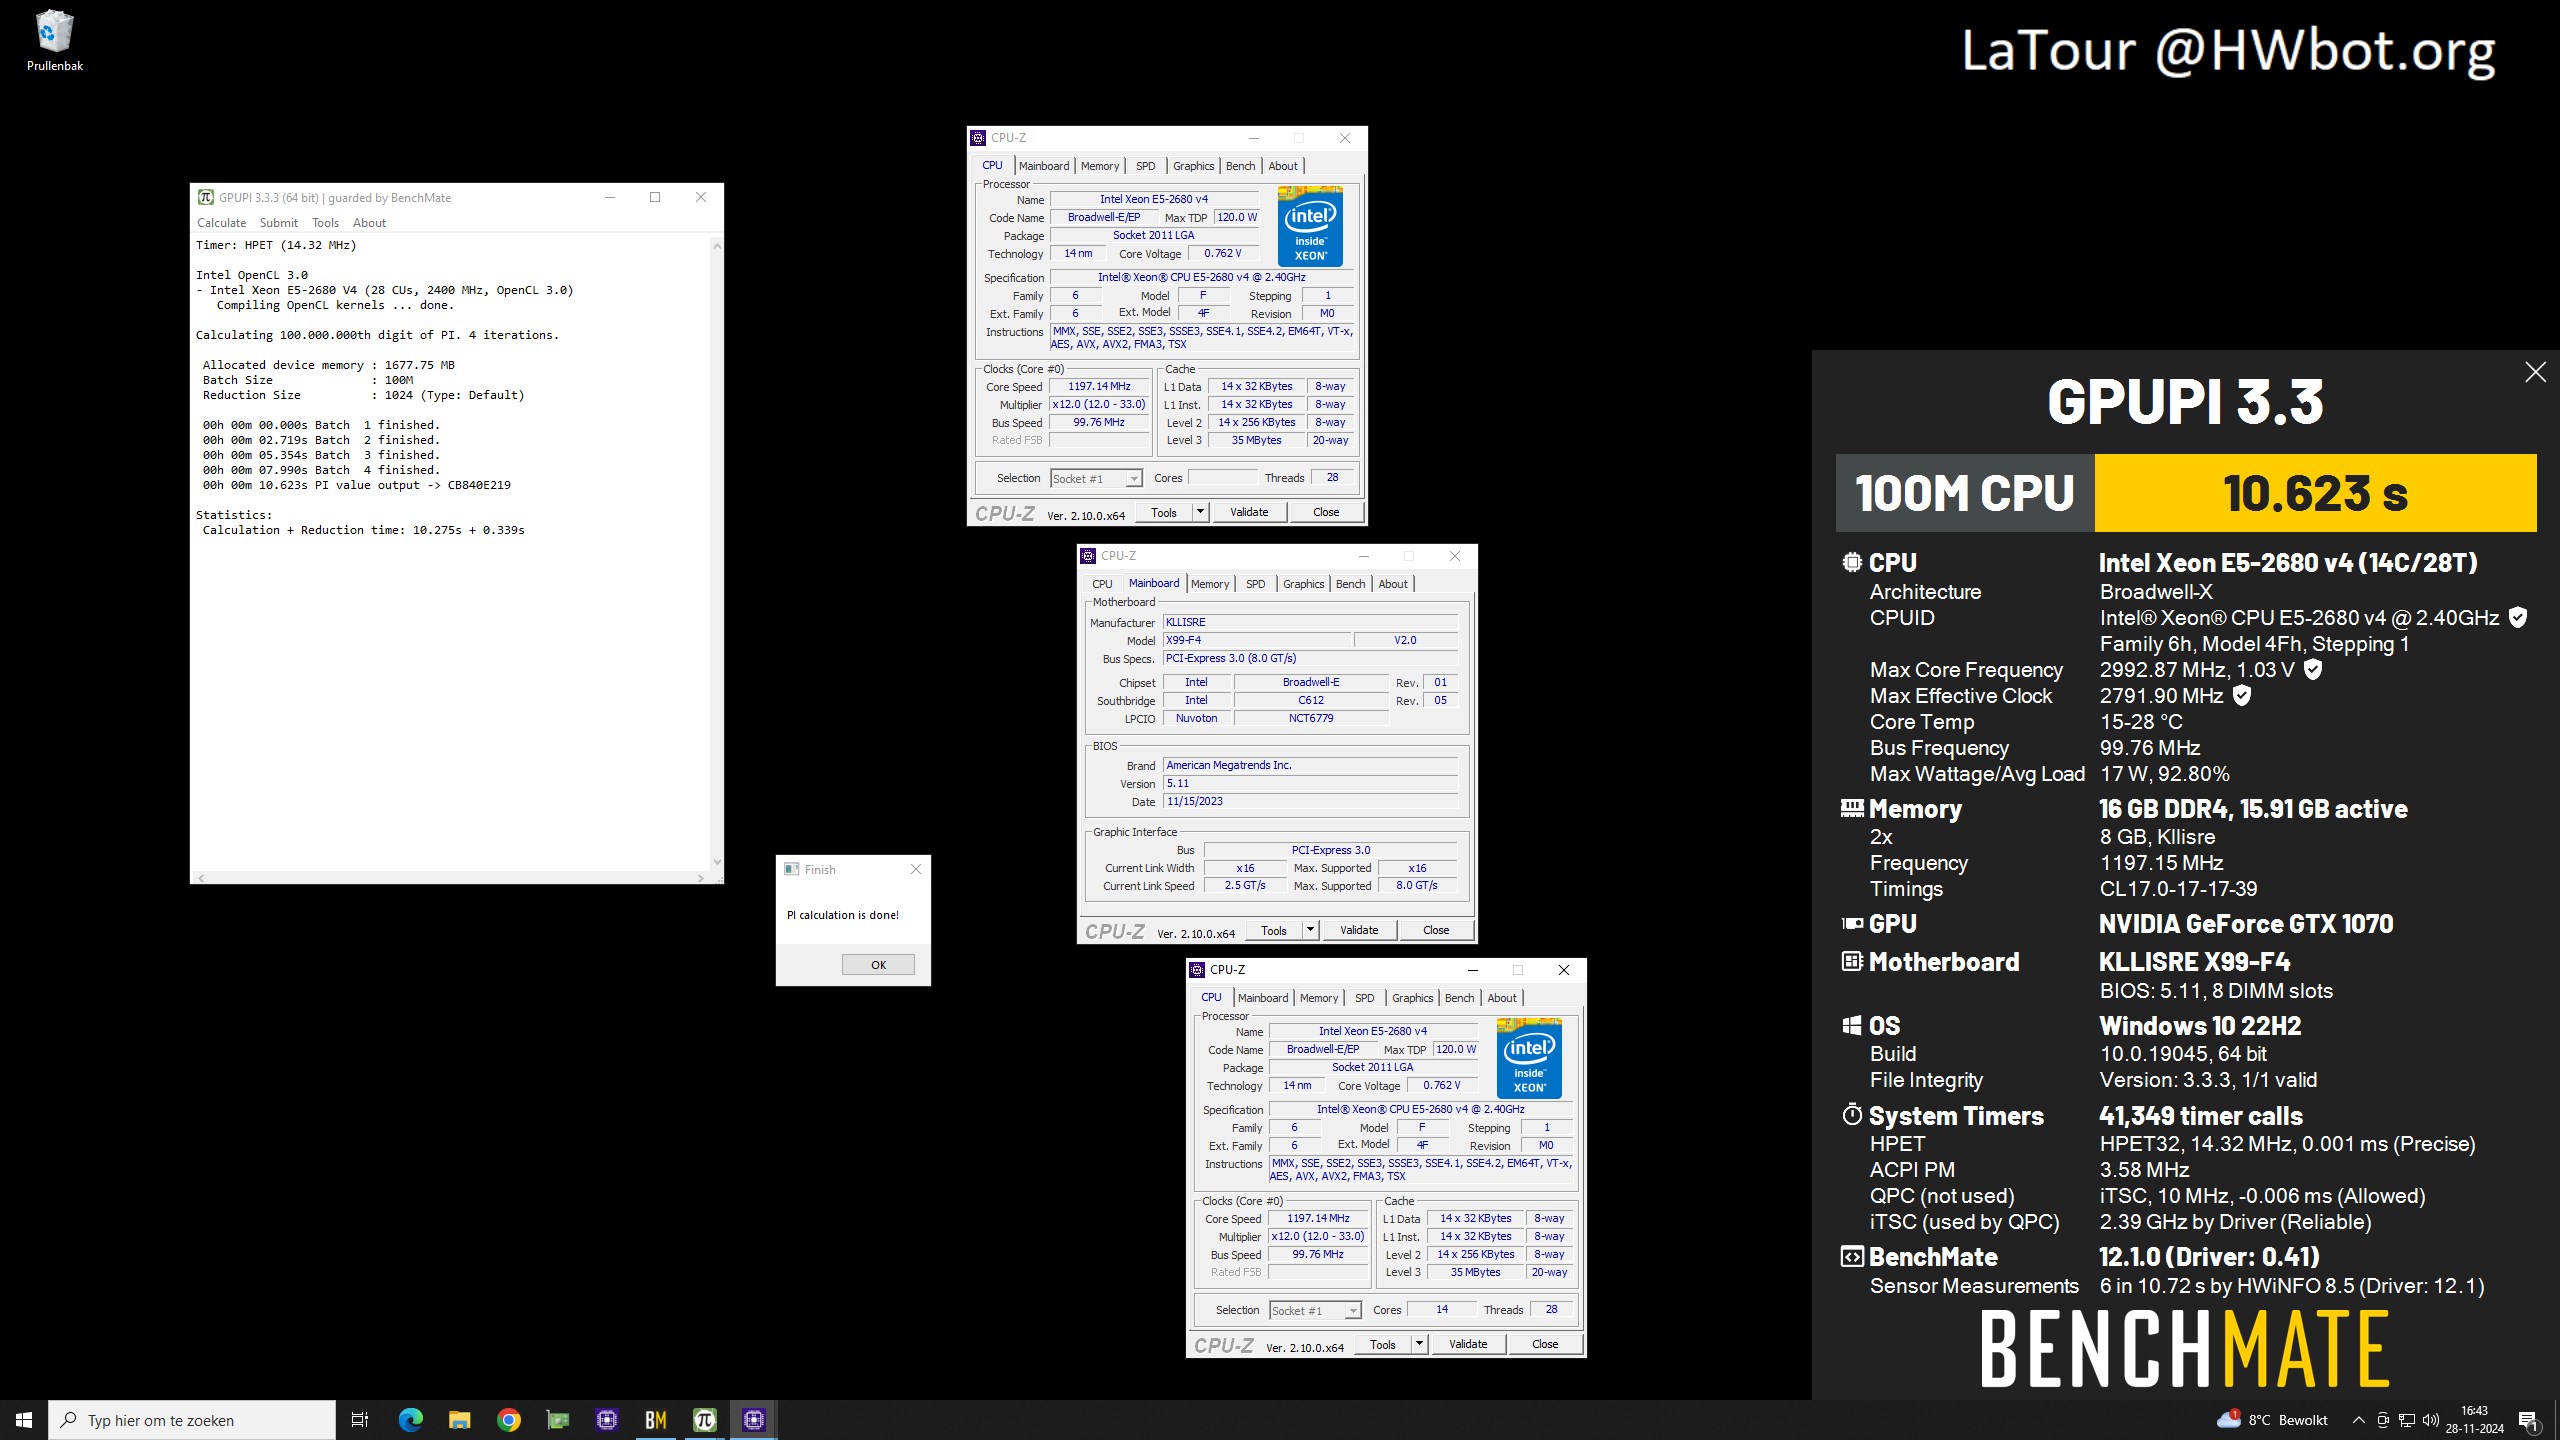Image resolution: width=2560 pixels, height=1440 pixels.
Task: Open the Windows Start menu
Action: click(x=24, y=1420)
